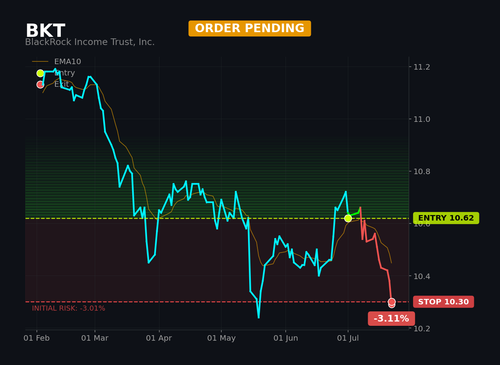This screenshot has height=365, width=500.
Task: Click the 11.2 price axis label
Action: pos(422,67)
